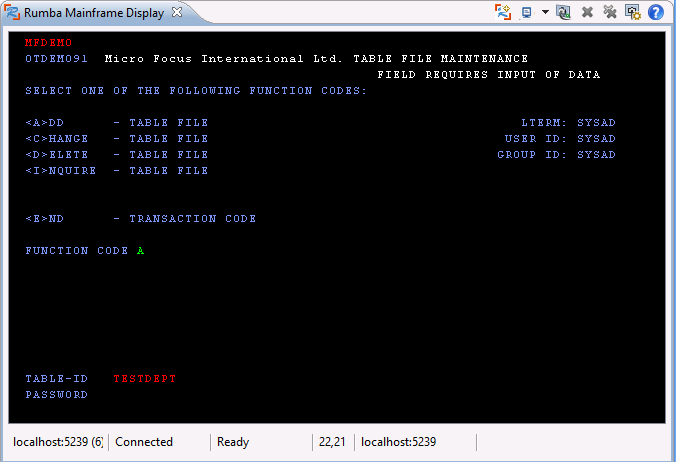The width and height of the screenshot is (676, 462).
Task: Click the single gray X disconnect icon
Action: click(x=588, y=12)
